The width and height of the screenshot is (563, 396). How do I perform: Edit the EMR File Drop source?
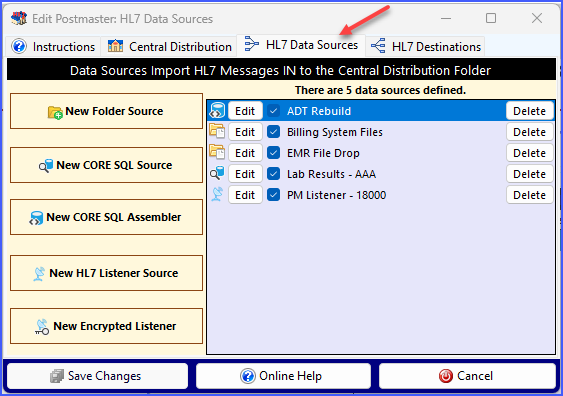(245, 153)
